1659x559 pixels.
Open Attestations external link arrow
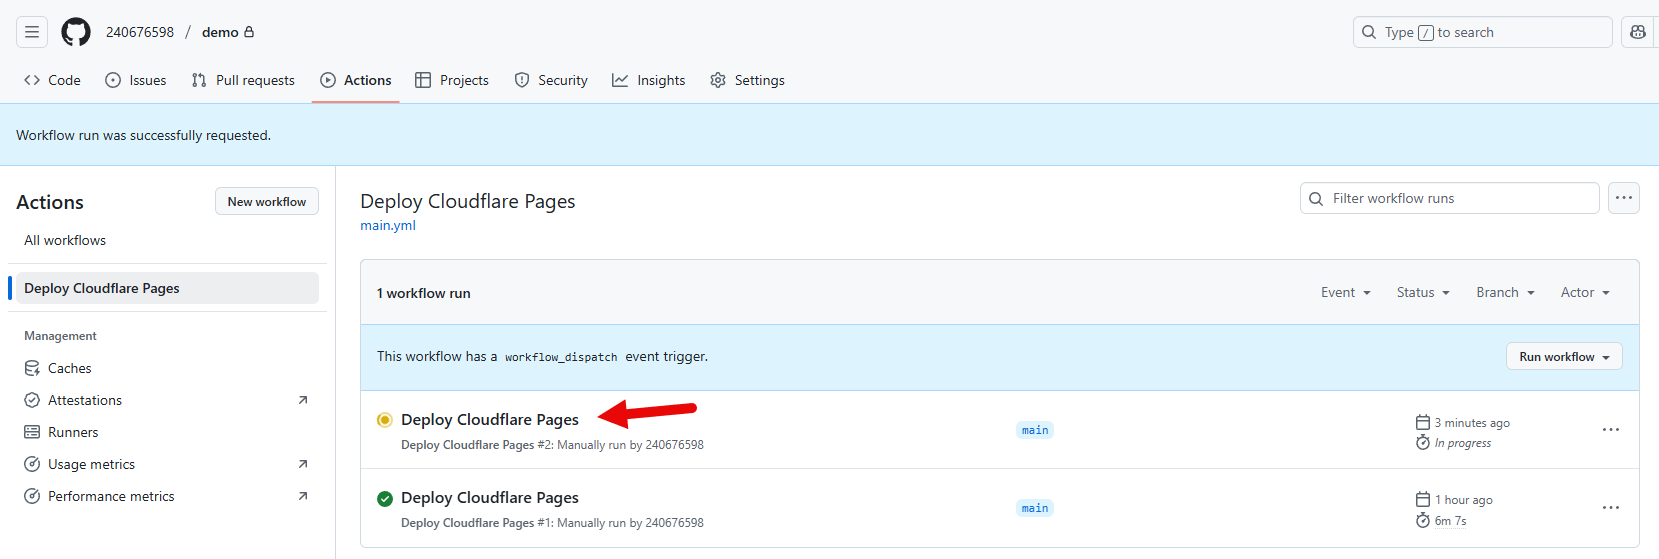(x=303, y=400)
